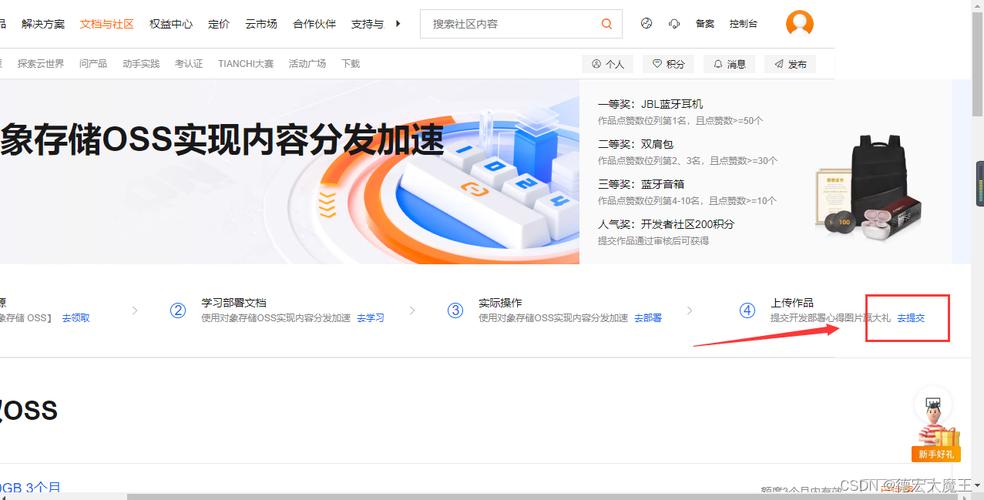
Task: Click the 备案 link
Action: [705, 24]
